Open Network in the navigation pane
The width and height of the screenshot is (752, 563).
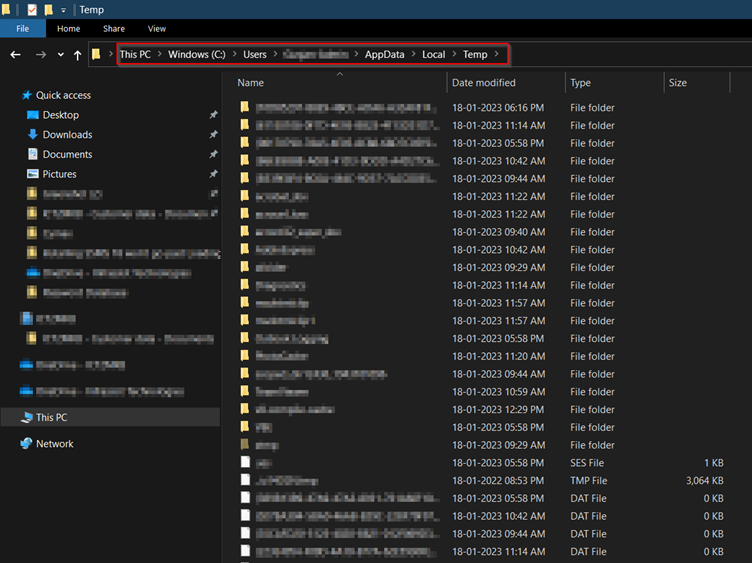pyautogui.click(x=54, y=444)
